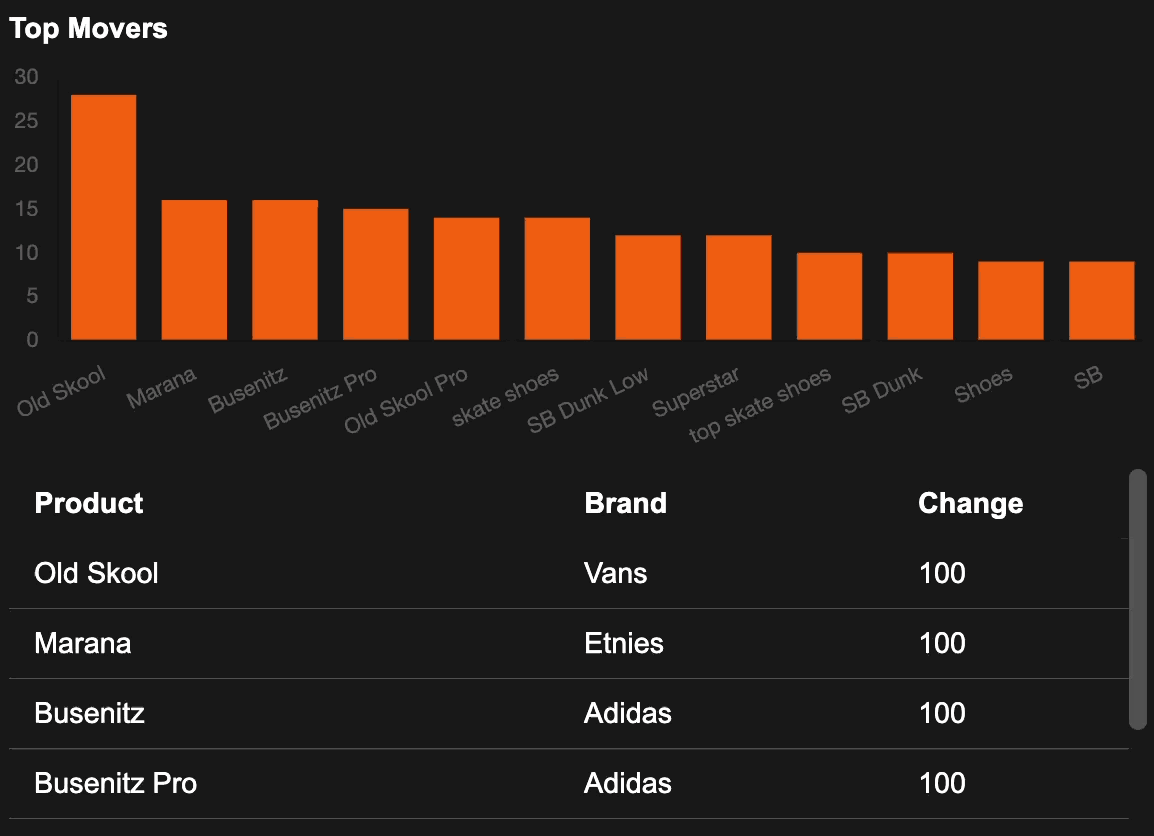This screenshot has height=836, width=1154.
Task: Click the Top Movers heading
Action: pos(88,29)
